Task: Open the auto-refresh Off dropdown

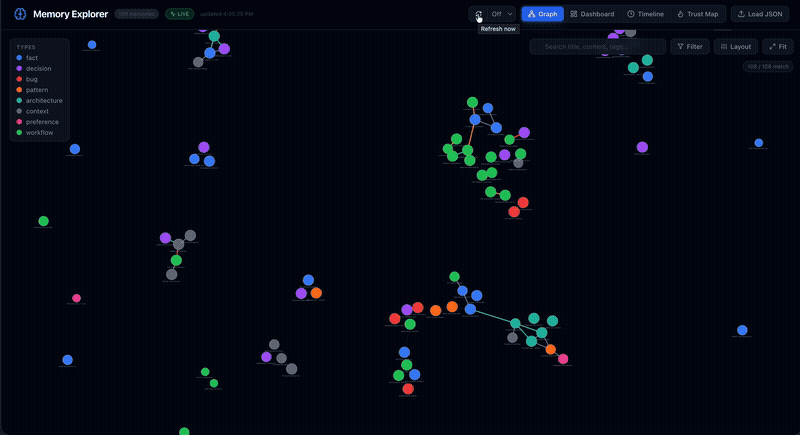Action: coord(502,14)
